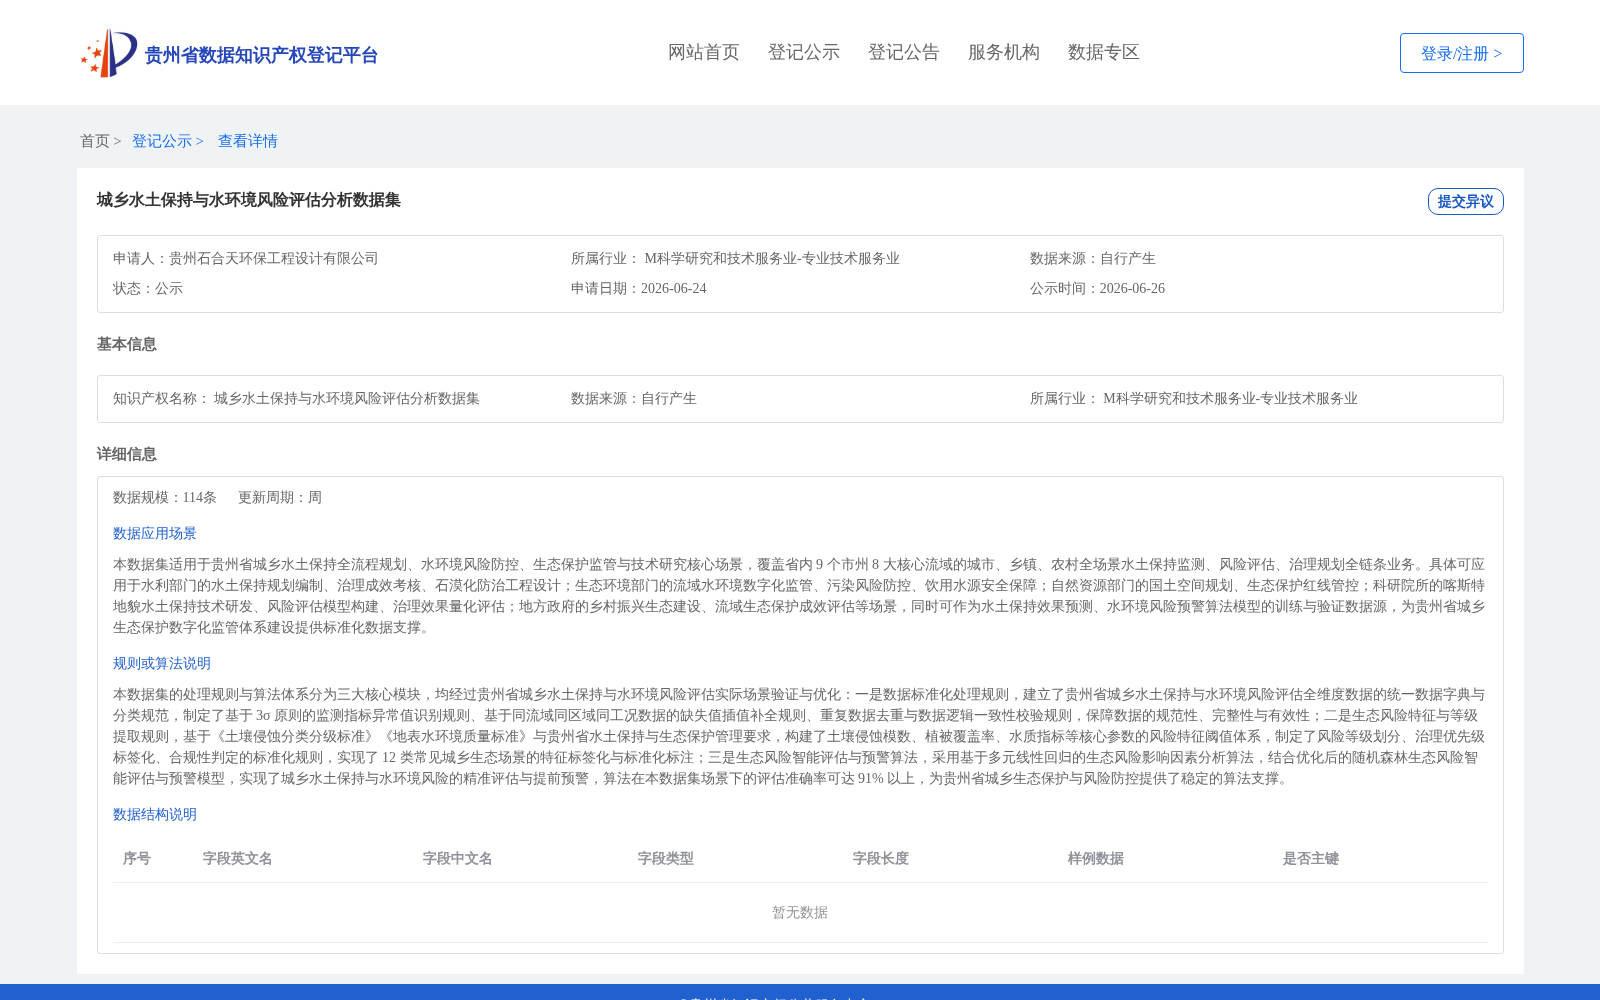
Task: Click 数据来源：自行产生 in top info box
Action: click(1092, 258)
